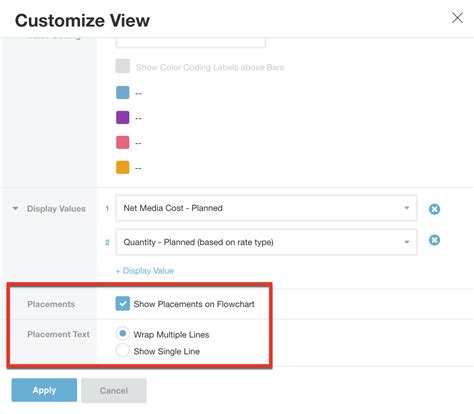Select Wrap Multiple Lines radio option
Viewport: 474px width, 414px height.
[123, 333]
